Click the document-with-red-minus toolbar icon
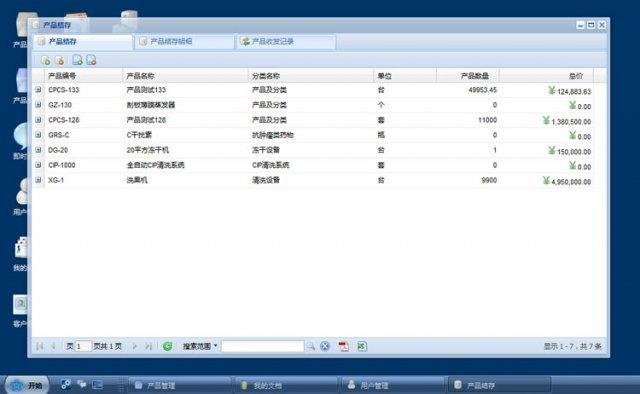This screenshot has width=640, height=394. (x=91, y=60)
